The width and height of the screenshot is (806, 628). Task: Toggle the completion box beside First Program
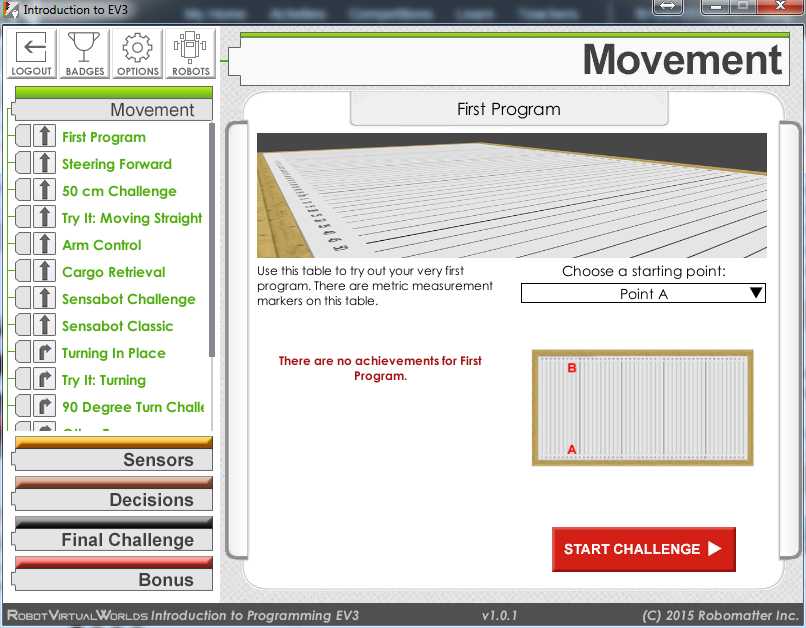[23, 137]
